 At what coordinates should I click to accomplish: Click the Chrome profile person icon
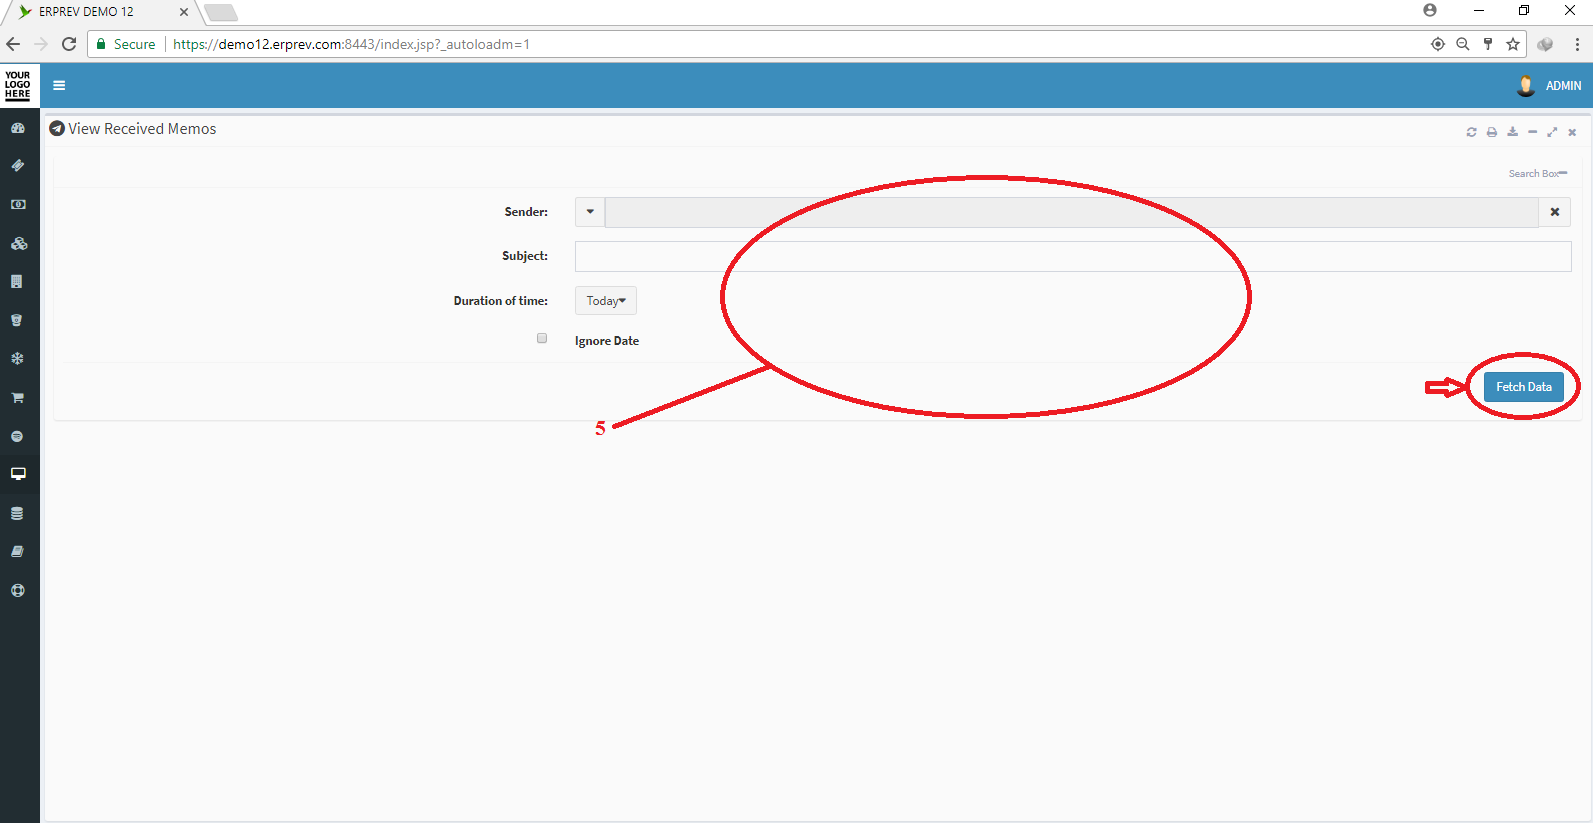[1430, 10]
